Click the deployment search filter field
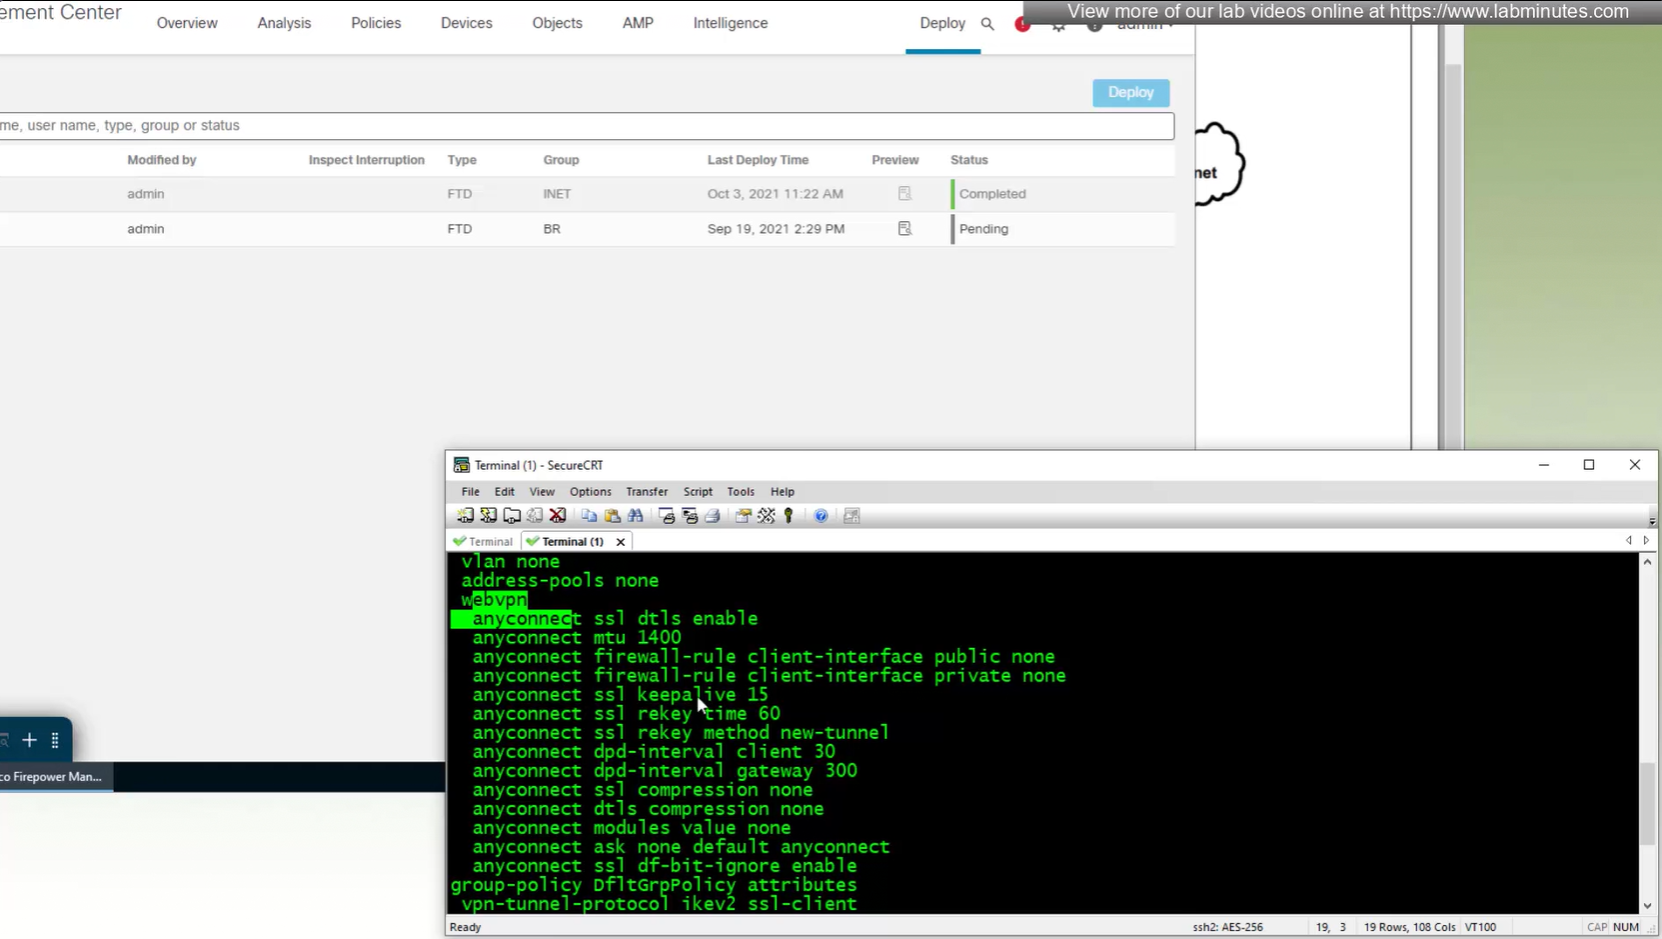 click(585, 126)
